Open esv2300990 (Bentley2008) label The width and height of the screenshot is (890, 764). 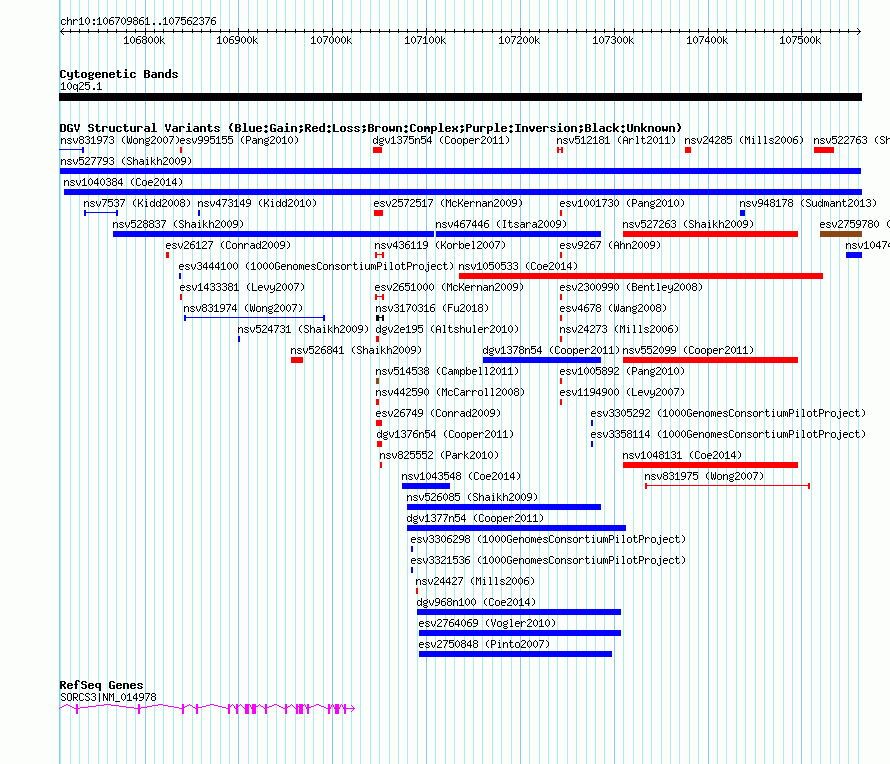point(631,287)
